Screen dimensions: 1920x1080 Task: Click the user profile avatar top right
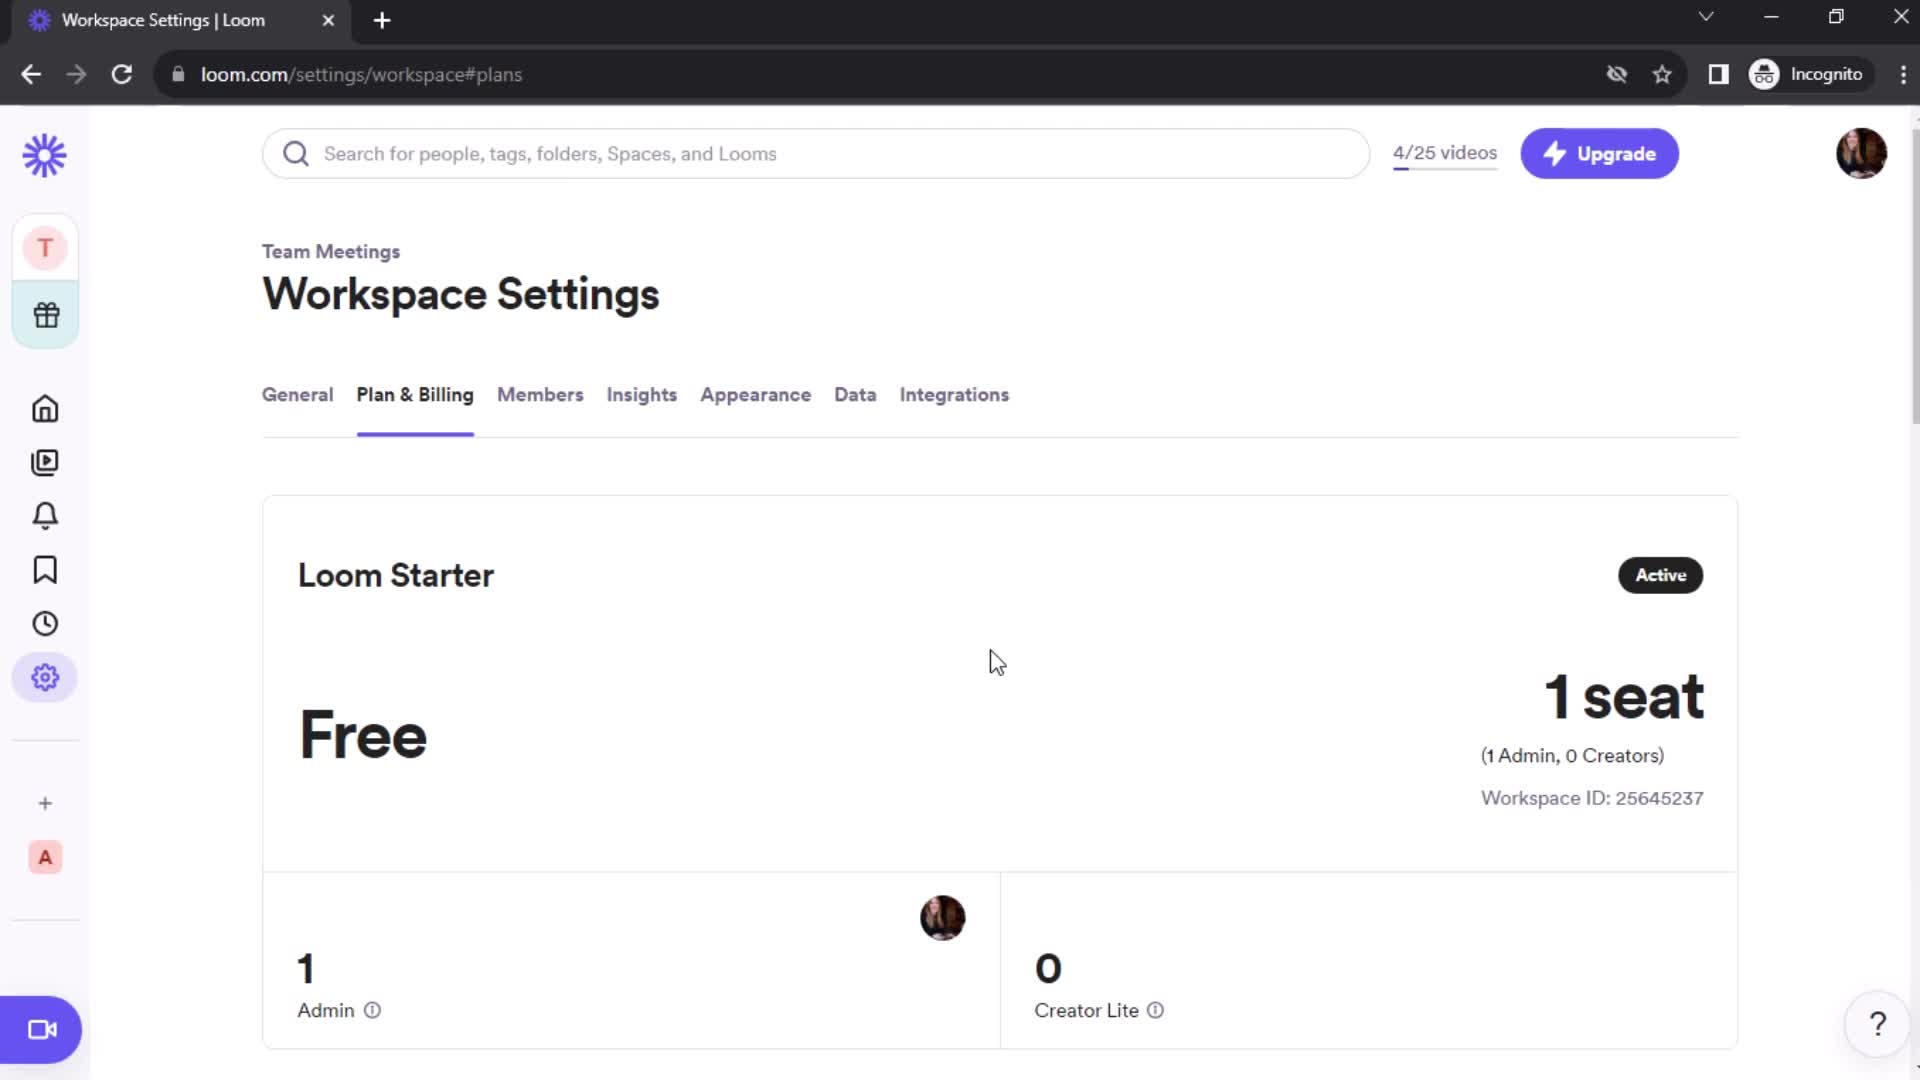[1862, 154]
